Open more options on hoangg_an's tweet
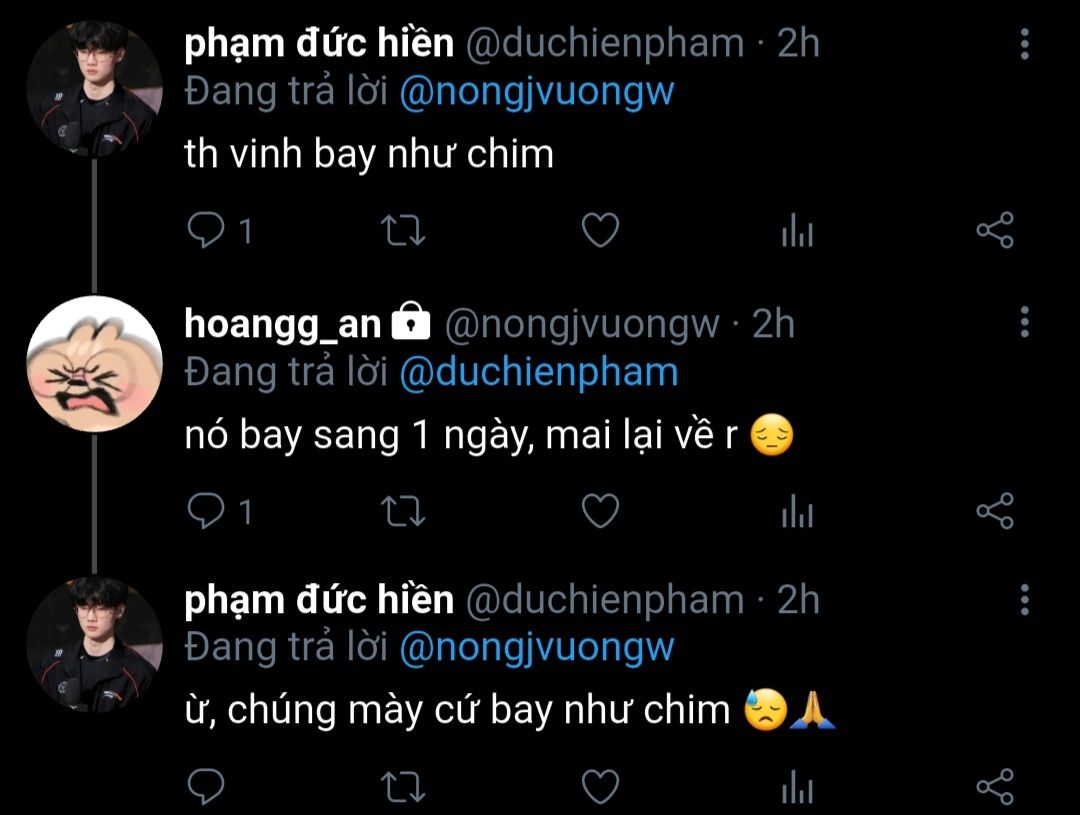Screen dimensions: 1080x815 (x=1024, y=322)
